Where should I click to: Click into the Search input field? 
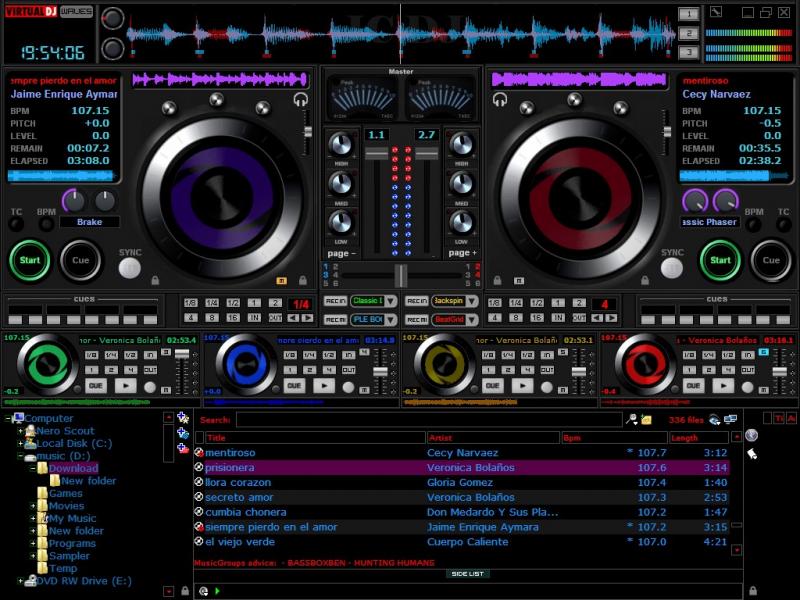coord(429,420)
